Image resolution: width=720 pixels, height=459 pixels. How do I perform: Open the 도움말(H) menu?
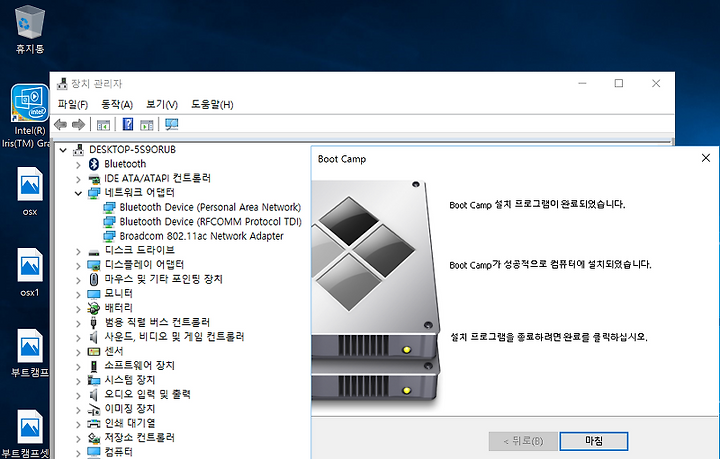pyautogui.click(x=212, y=105)
